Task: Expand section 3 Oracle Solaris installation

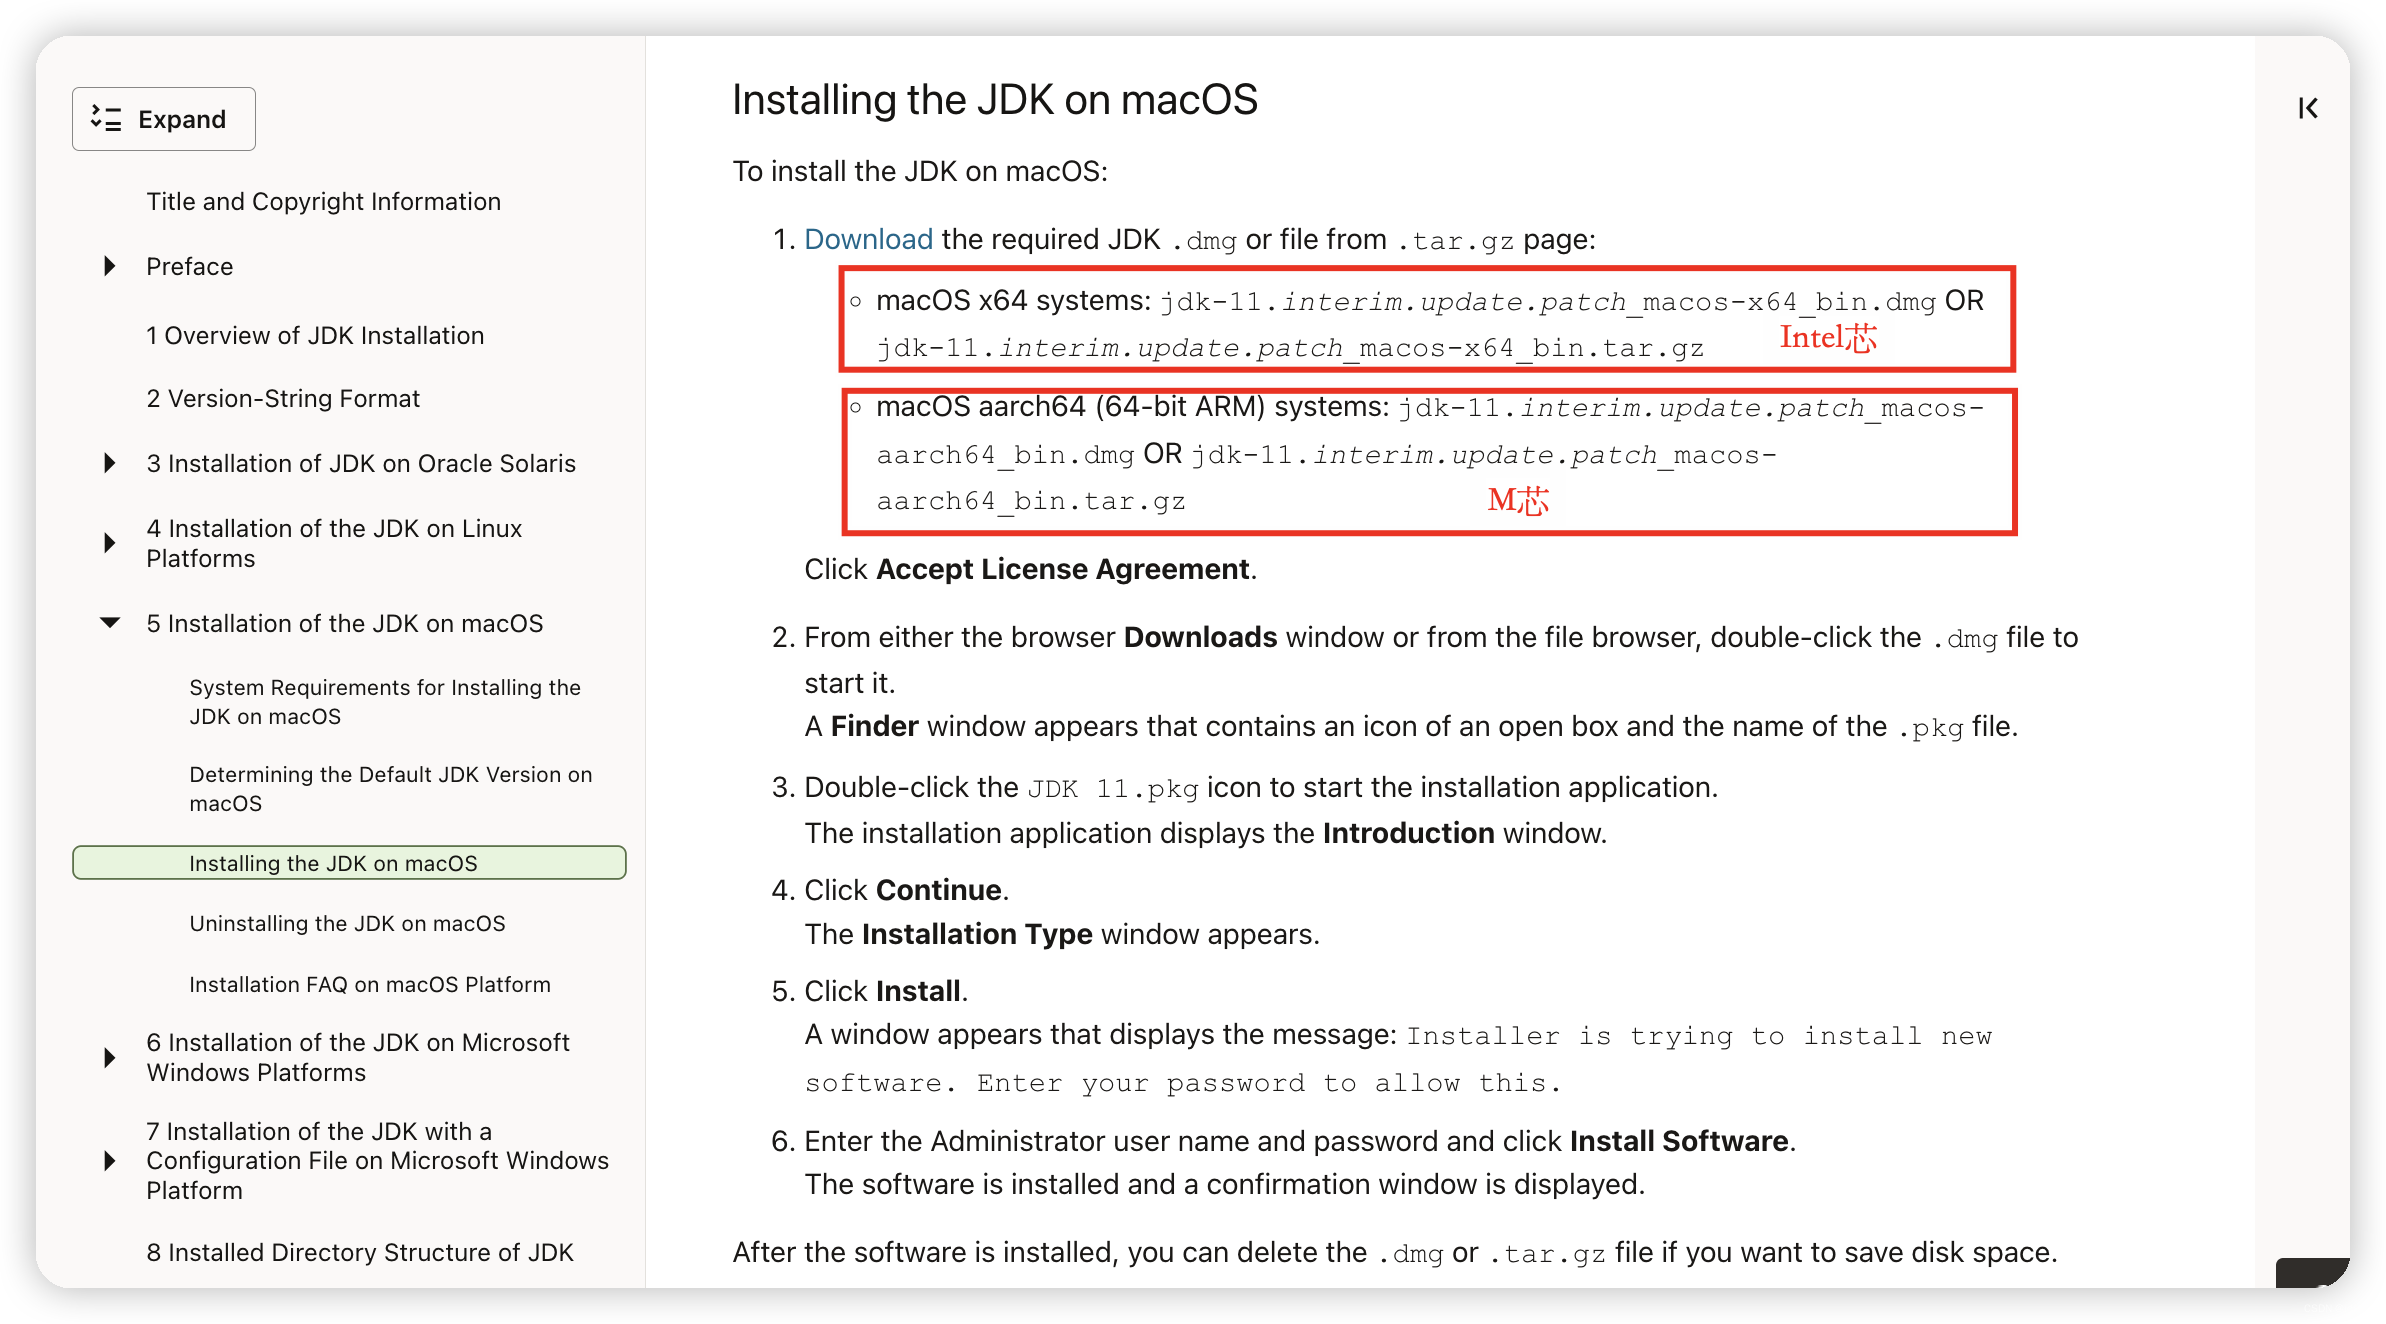Action: point(108,461)
